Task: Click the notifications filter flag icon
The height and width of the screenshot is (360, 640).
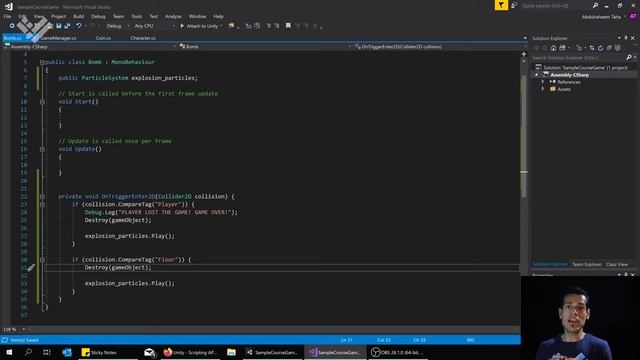Action: pos(501,5)
